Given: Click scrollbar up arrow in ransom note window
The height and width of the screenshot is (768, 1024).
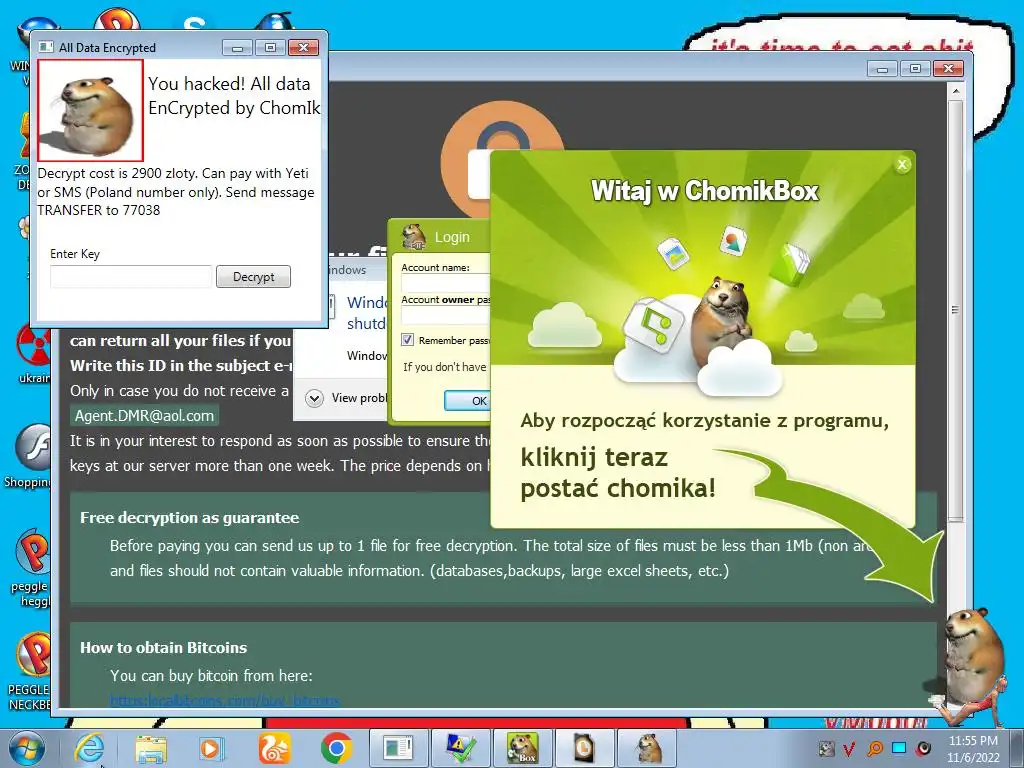Looking at the screenshot, I should click(955, 91).
